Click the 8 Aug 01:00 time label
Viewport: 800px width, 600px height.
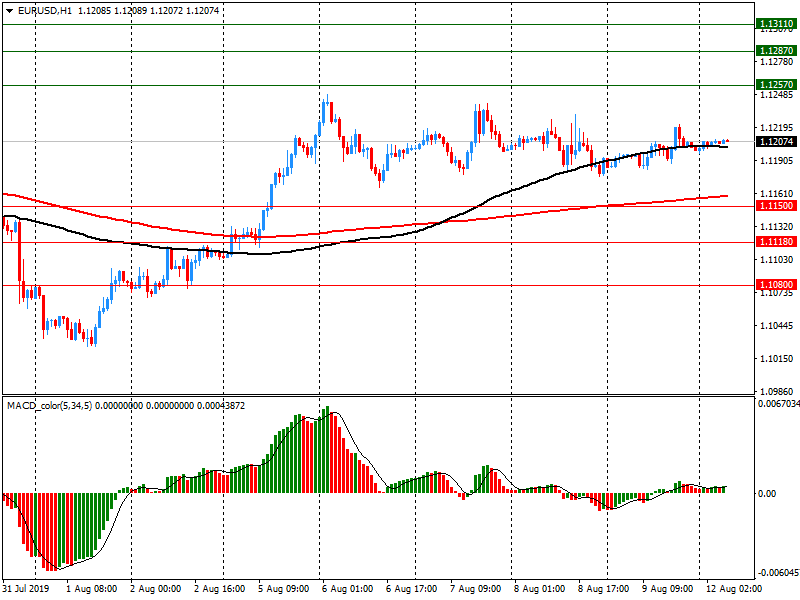pyautogui.click(x=539, y=589)
